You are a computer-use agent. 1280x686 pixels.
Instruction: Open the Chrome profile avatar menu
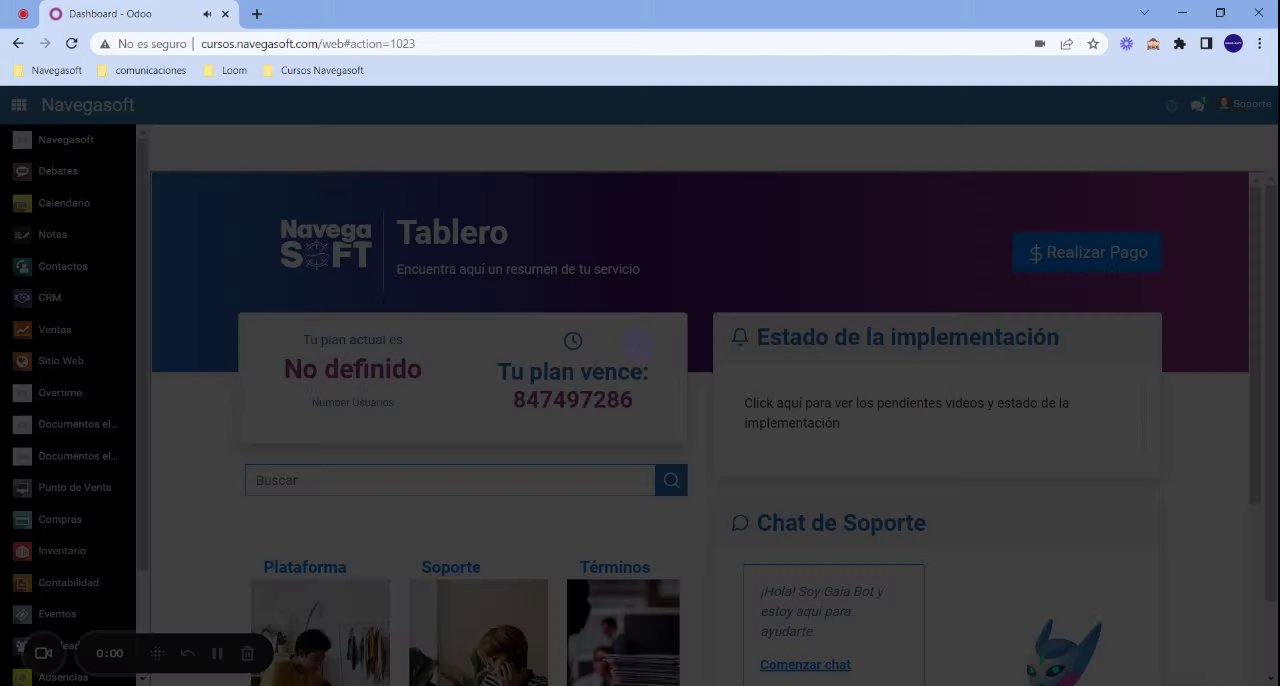point(1233,44)
